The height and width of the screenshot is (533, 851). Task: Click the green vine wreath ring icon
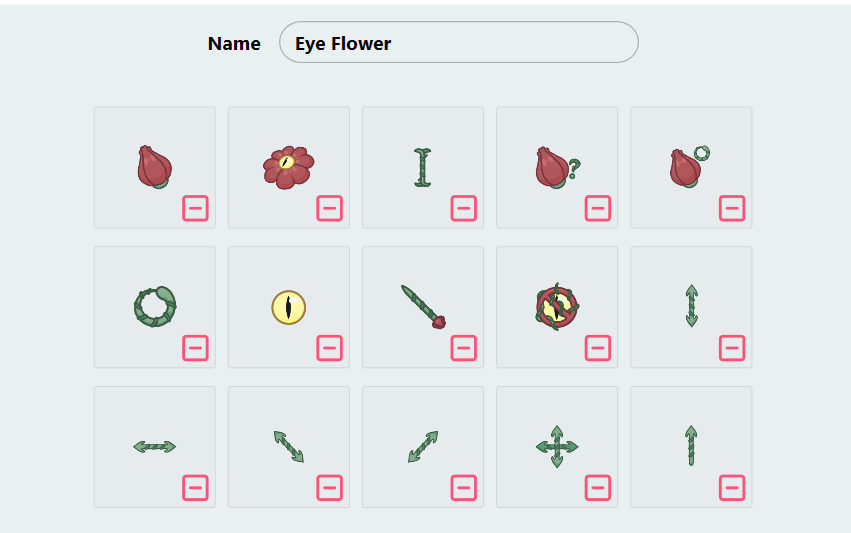point(154,306)
